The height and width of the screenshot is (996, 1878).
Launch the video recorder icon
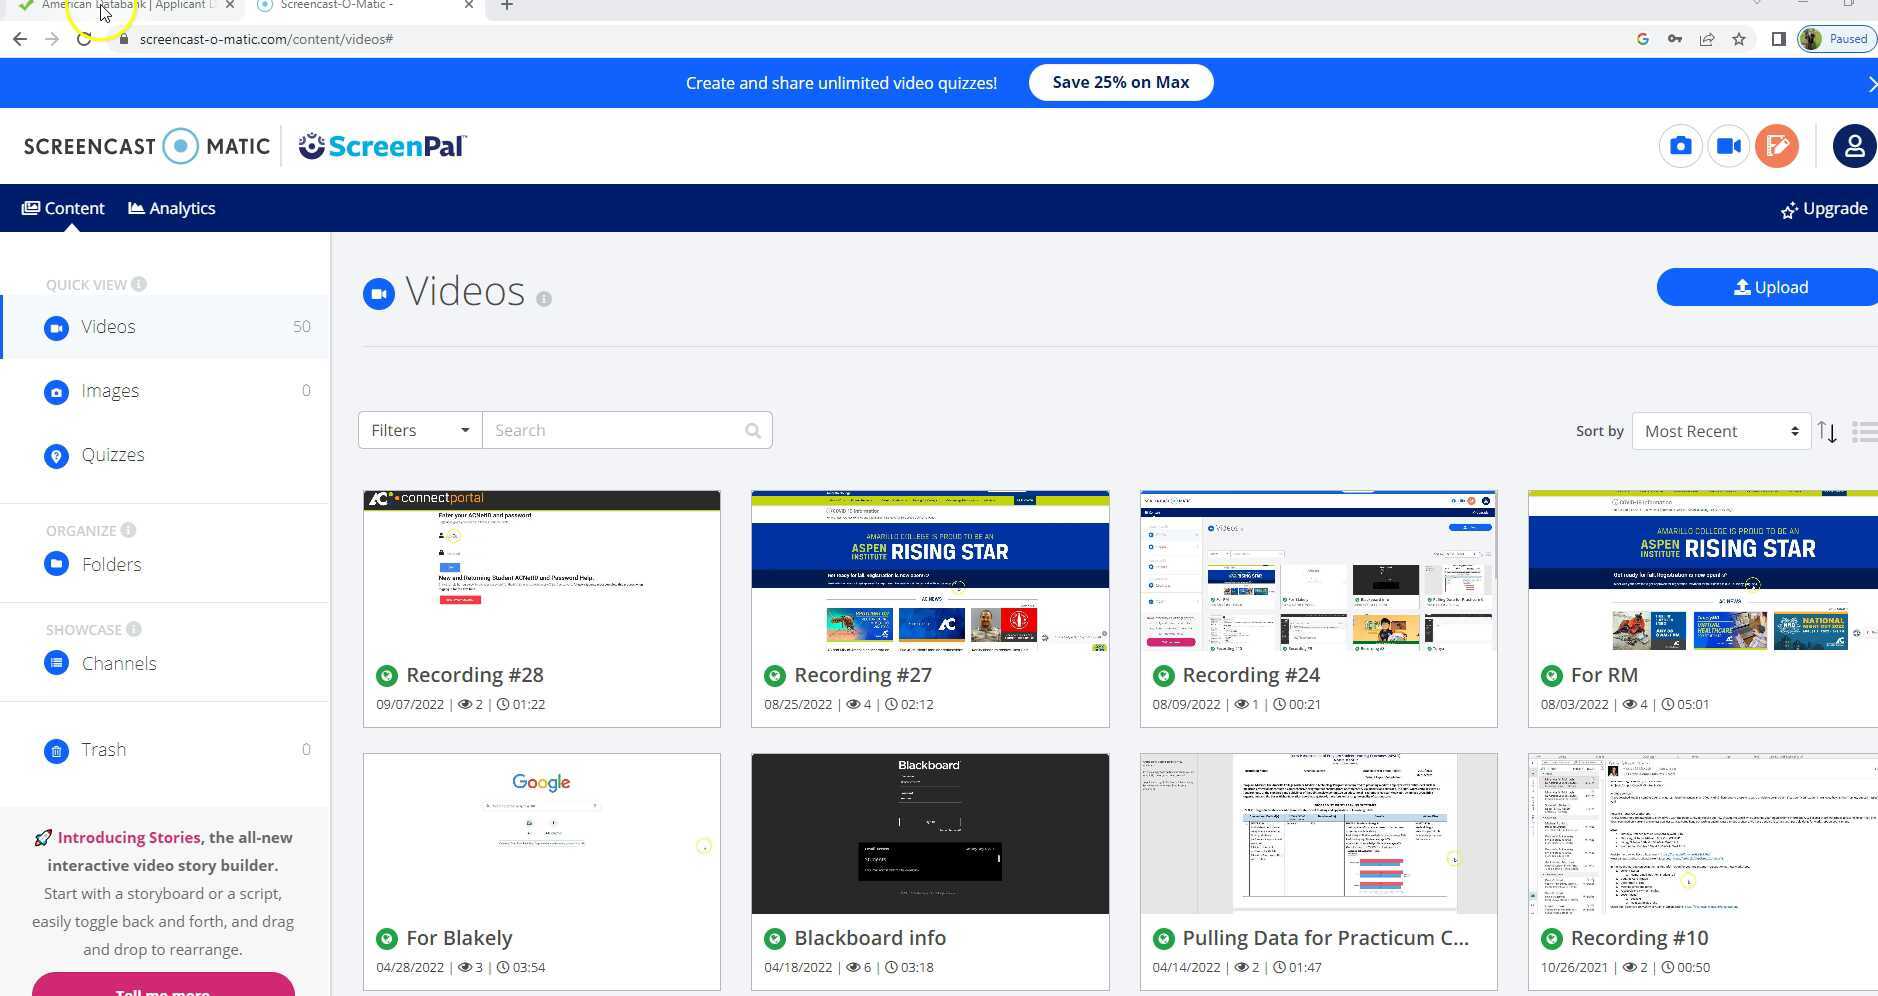1728,146
